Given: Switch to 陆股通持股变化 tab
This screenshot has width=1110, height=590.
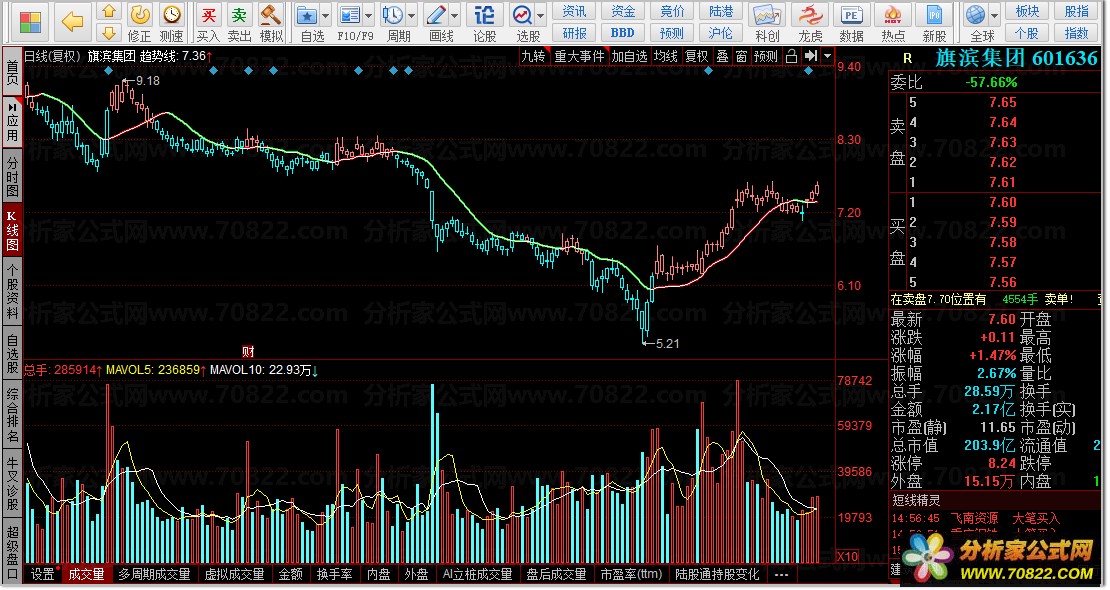Looking at the screenshot, I should (716, 574).
